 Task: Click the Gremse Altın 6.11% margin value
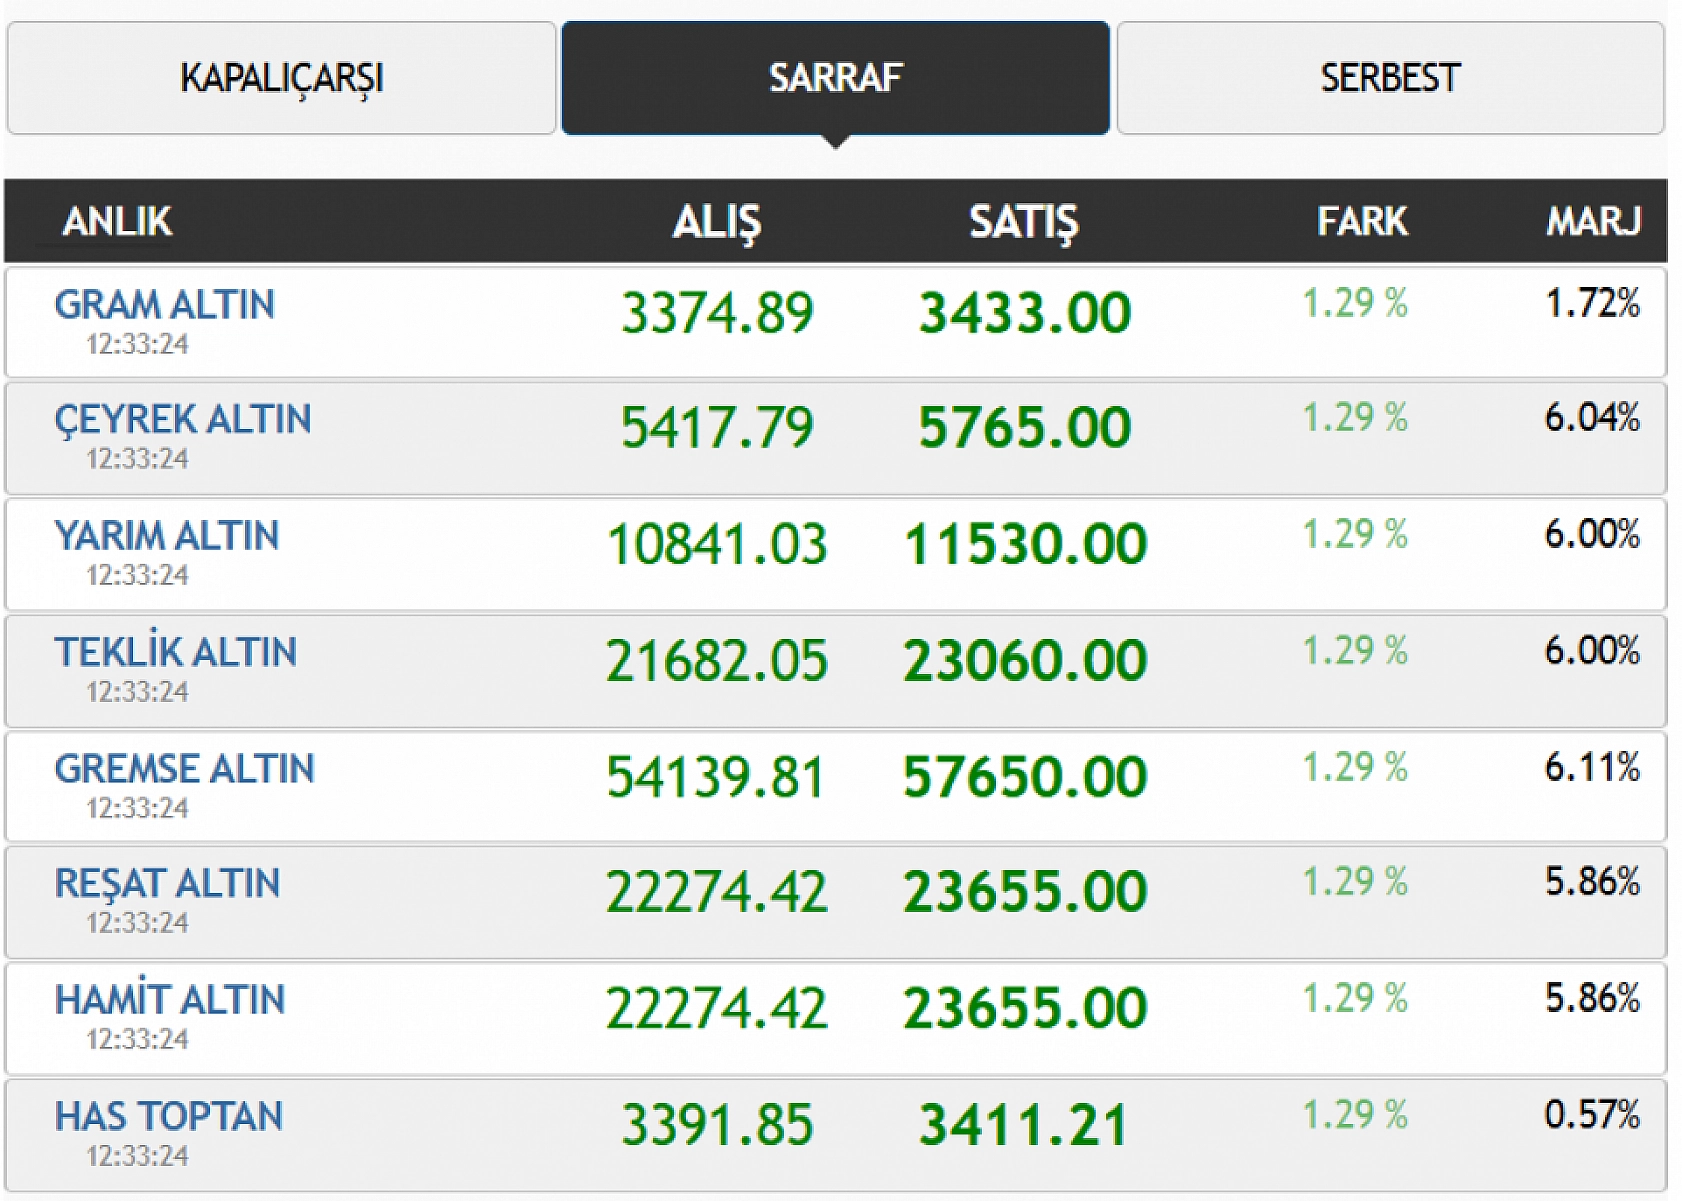(1592, 767)
